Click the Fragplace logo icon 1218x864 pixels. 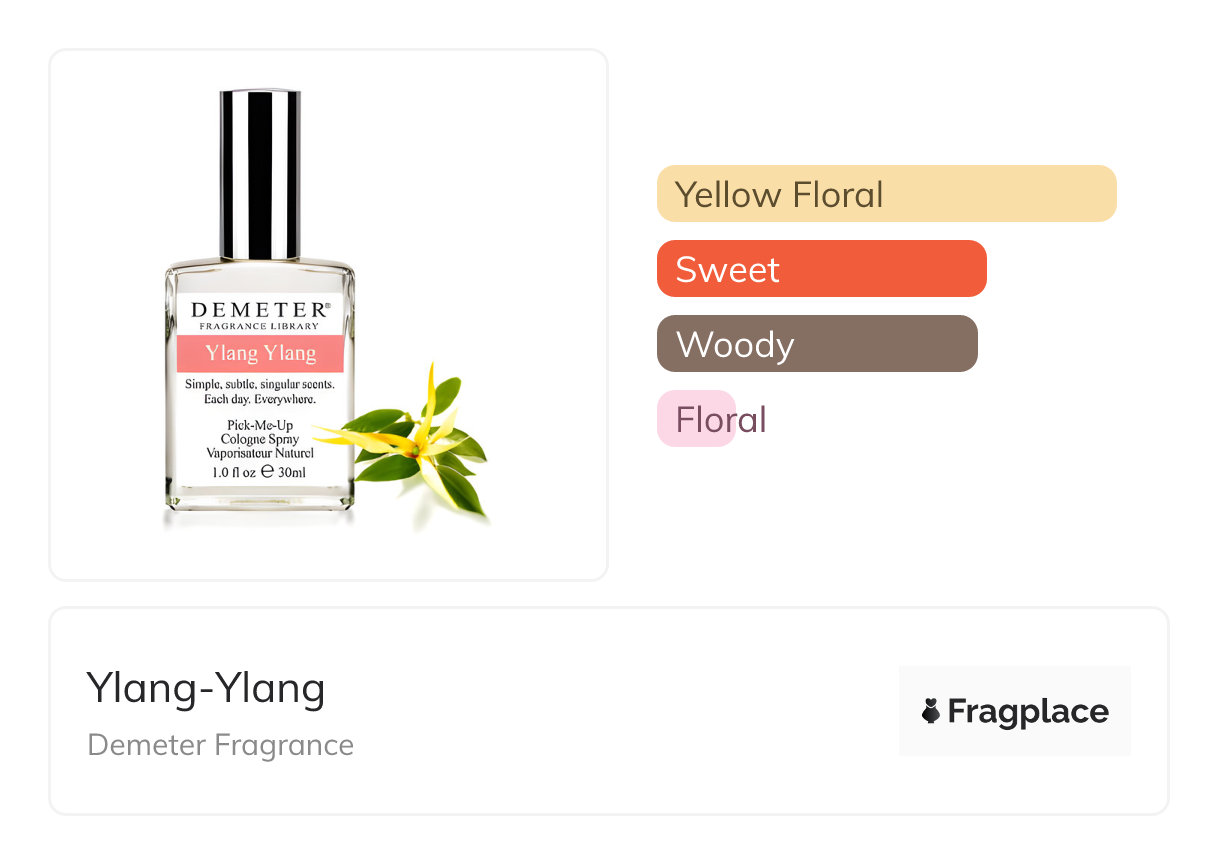click(931, 711)
